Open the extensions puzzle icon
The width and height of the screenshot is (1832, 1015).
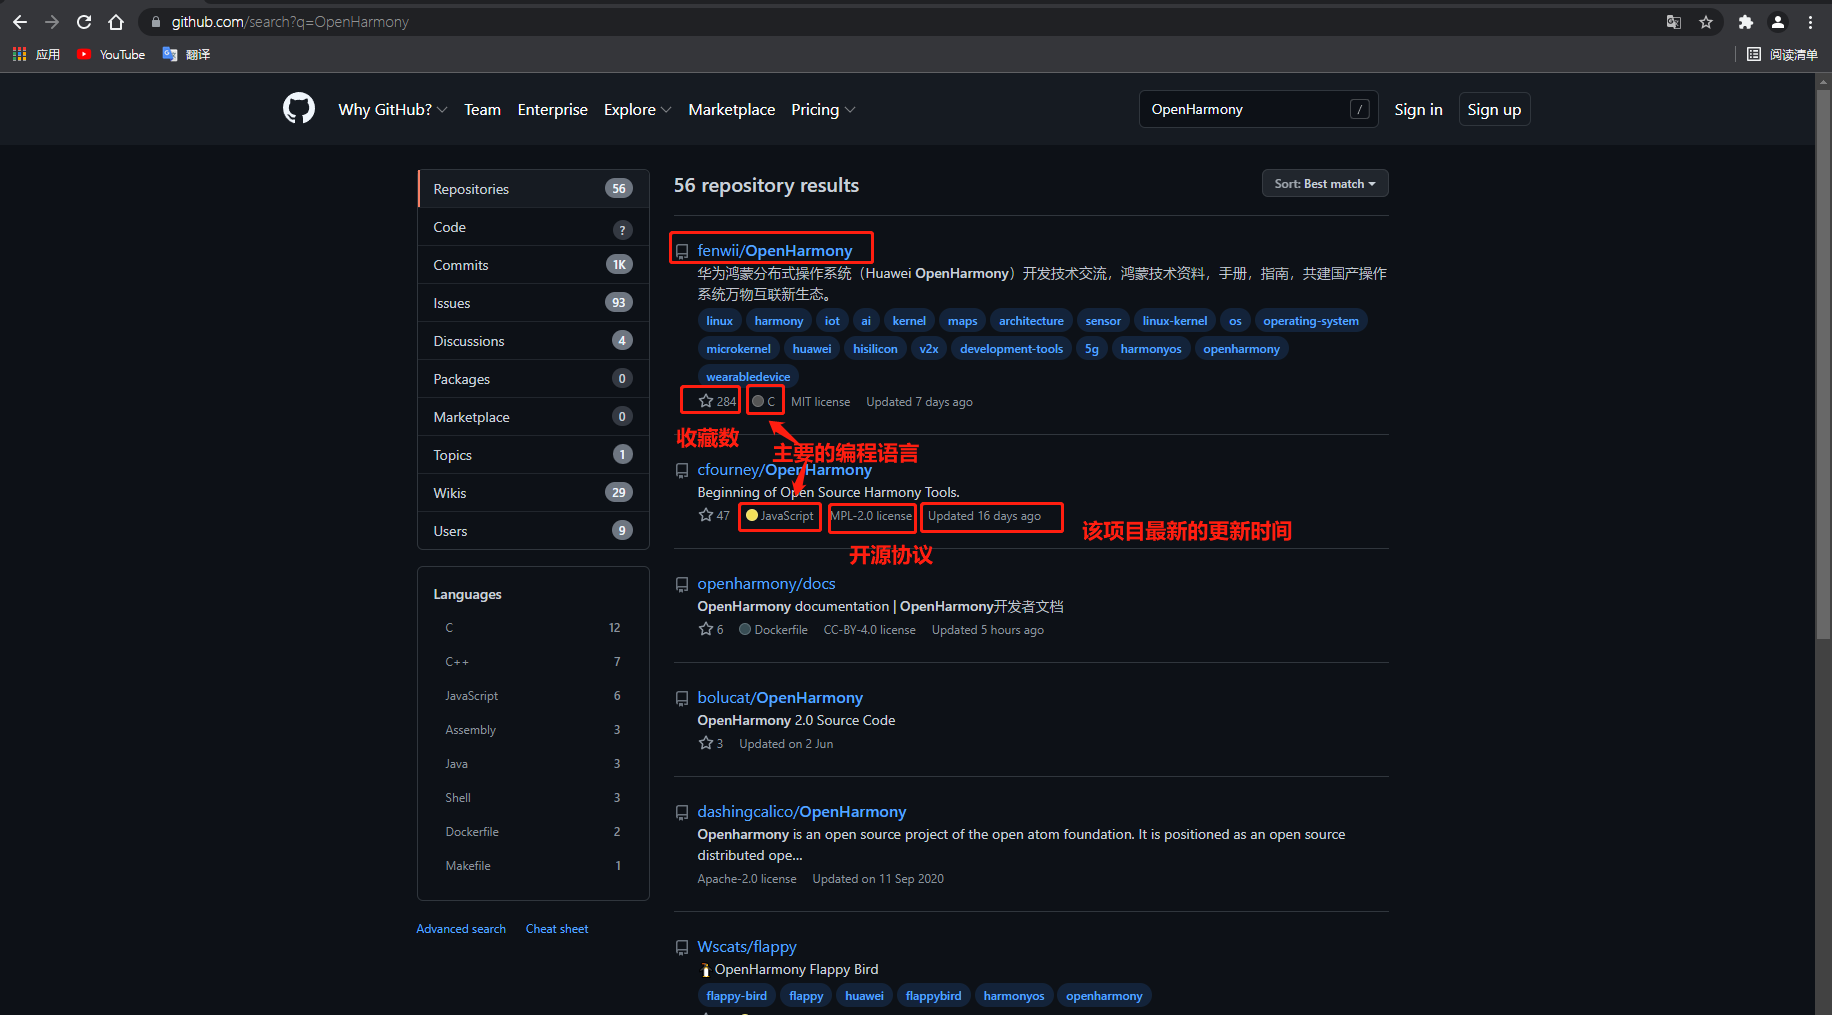tap(1746, 22)
